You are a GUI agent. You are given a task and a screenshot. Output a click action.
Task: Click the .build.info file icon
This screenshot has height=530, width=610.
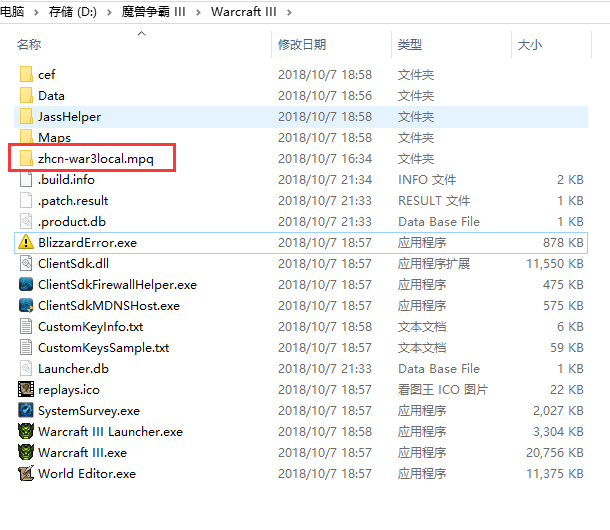[x=26, y=179]
